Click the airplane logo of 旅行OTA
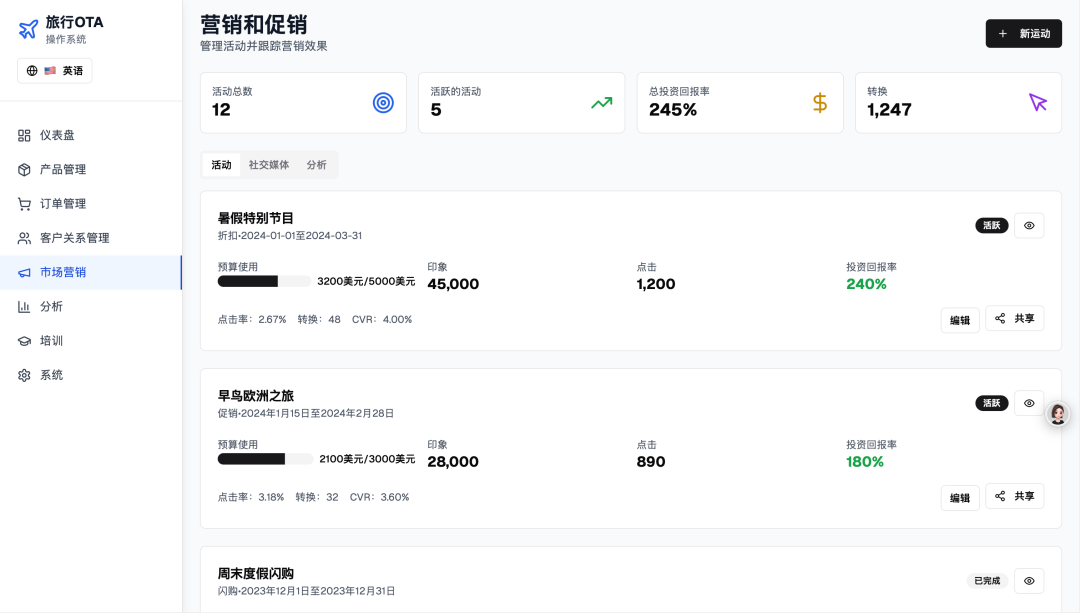The height and width of the screenshot is (613, 1080). [28, 30]
